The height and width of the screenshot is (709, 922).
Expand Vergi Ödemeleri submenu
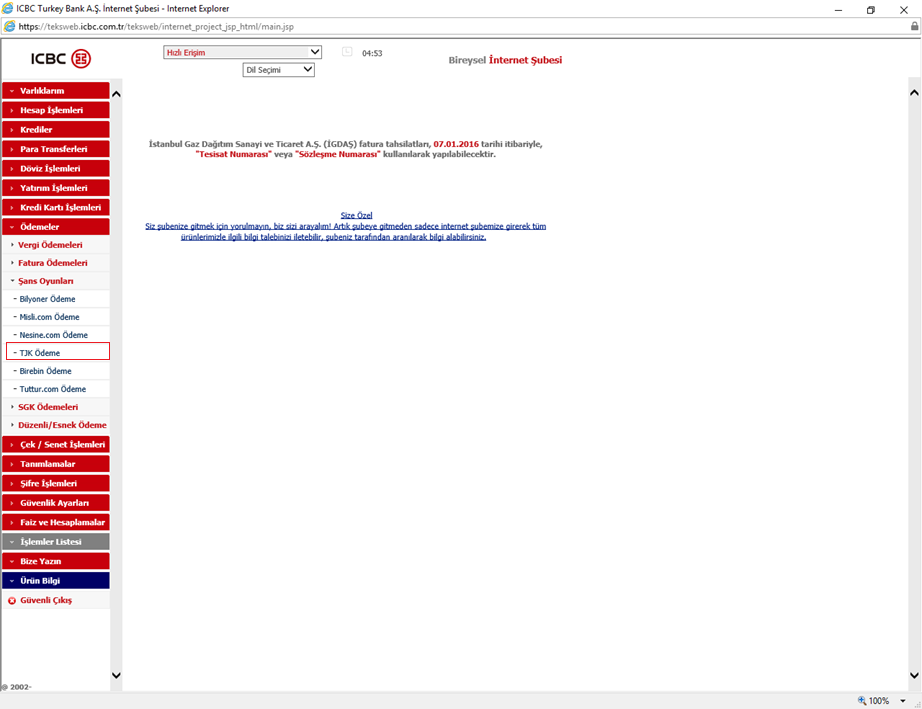tap(58, 245)
